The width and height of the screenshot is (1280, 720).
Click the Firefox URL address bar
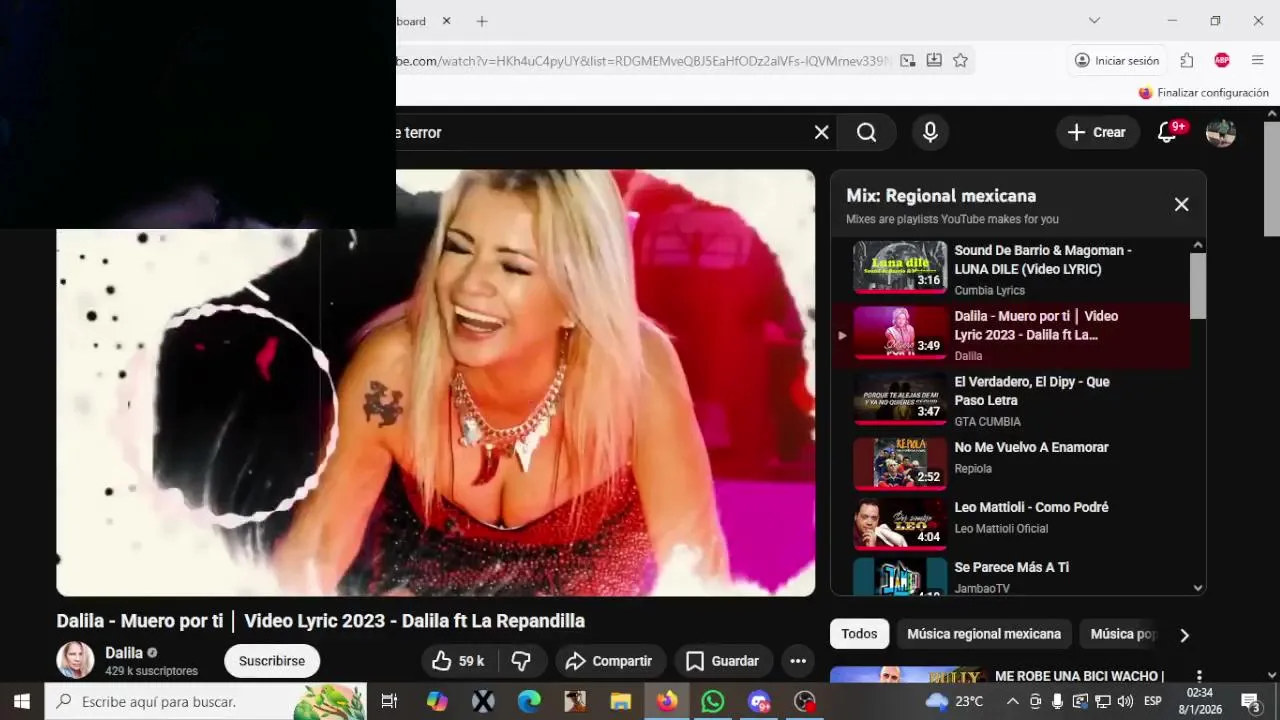640,60
